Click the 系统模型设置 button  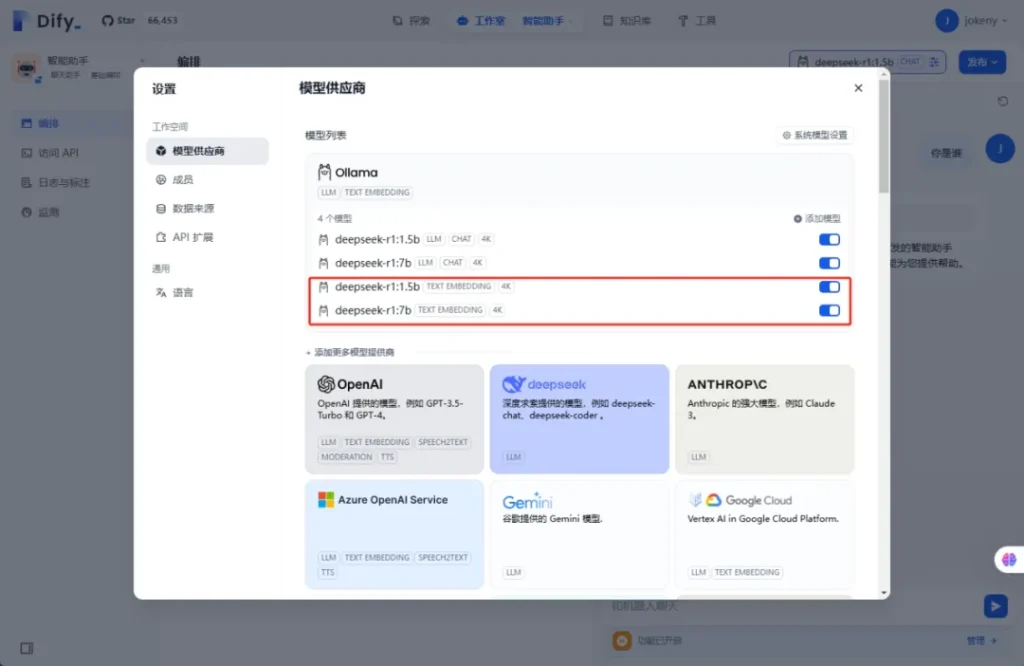[x=814, y=135]
